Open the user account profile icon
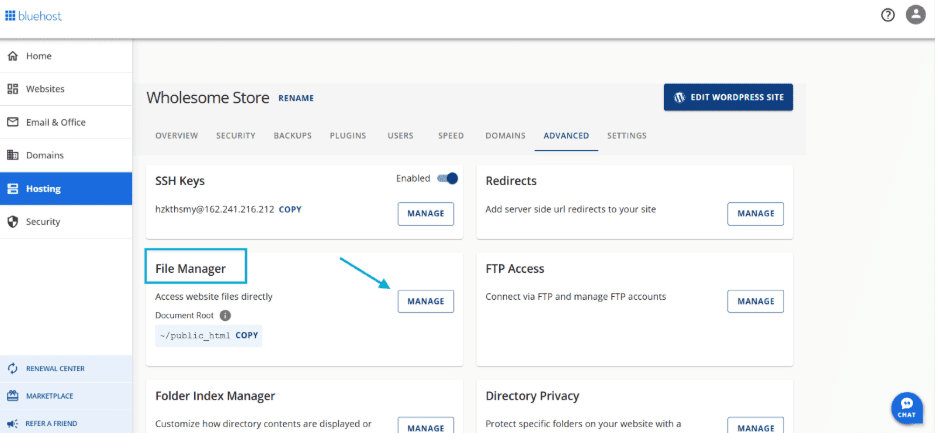 pos(915,15)
